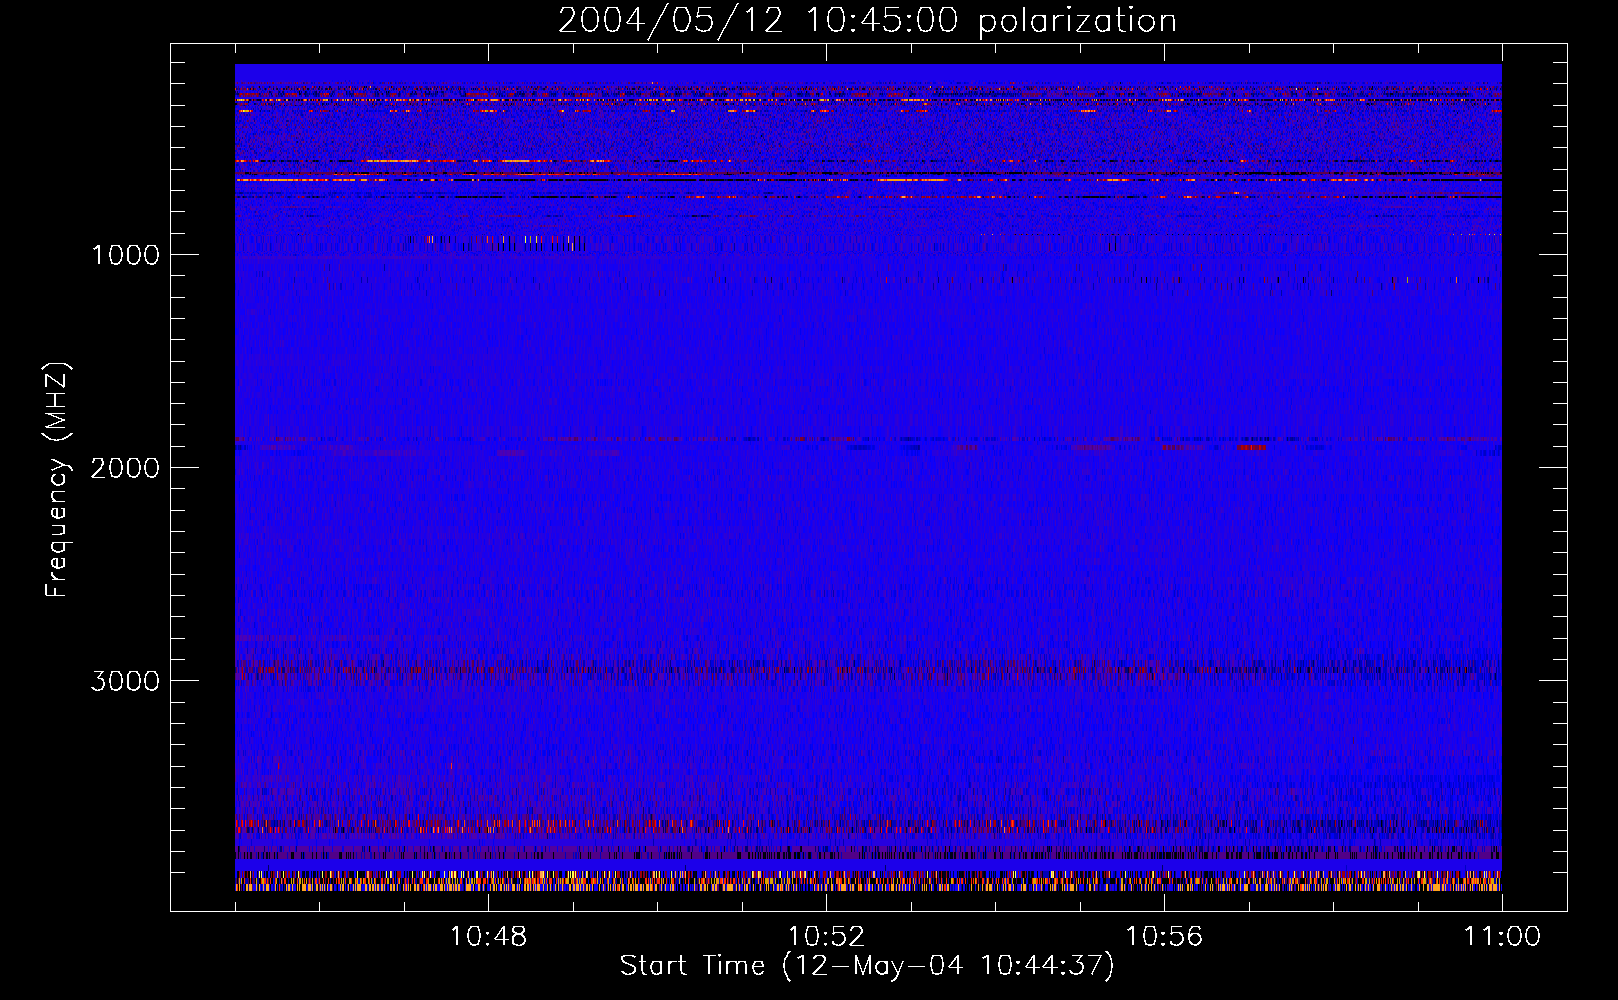This screenshot has height=1000, width=1618.
Task: Click the 'Start Time (12-May-04 10:44:37)' axis label
Action: [x=867, y=966]
